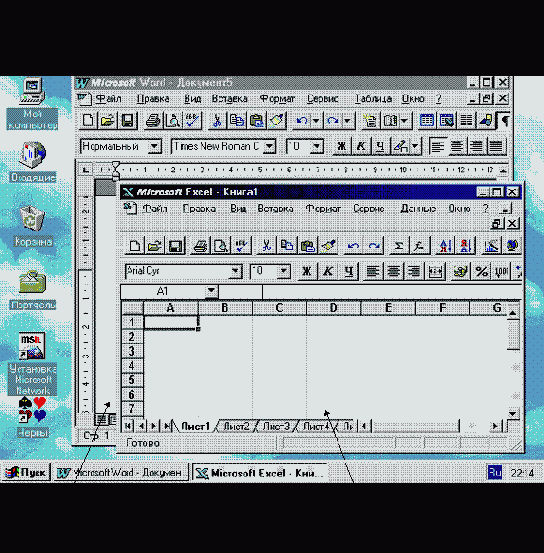Viewport: 544px width, 553px height.
Task: Toggle Underline (Ч) in Excel formatting toolbar
Action: tap(349, 271)
